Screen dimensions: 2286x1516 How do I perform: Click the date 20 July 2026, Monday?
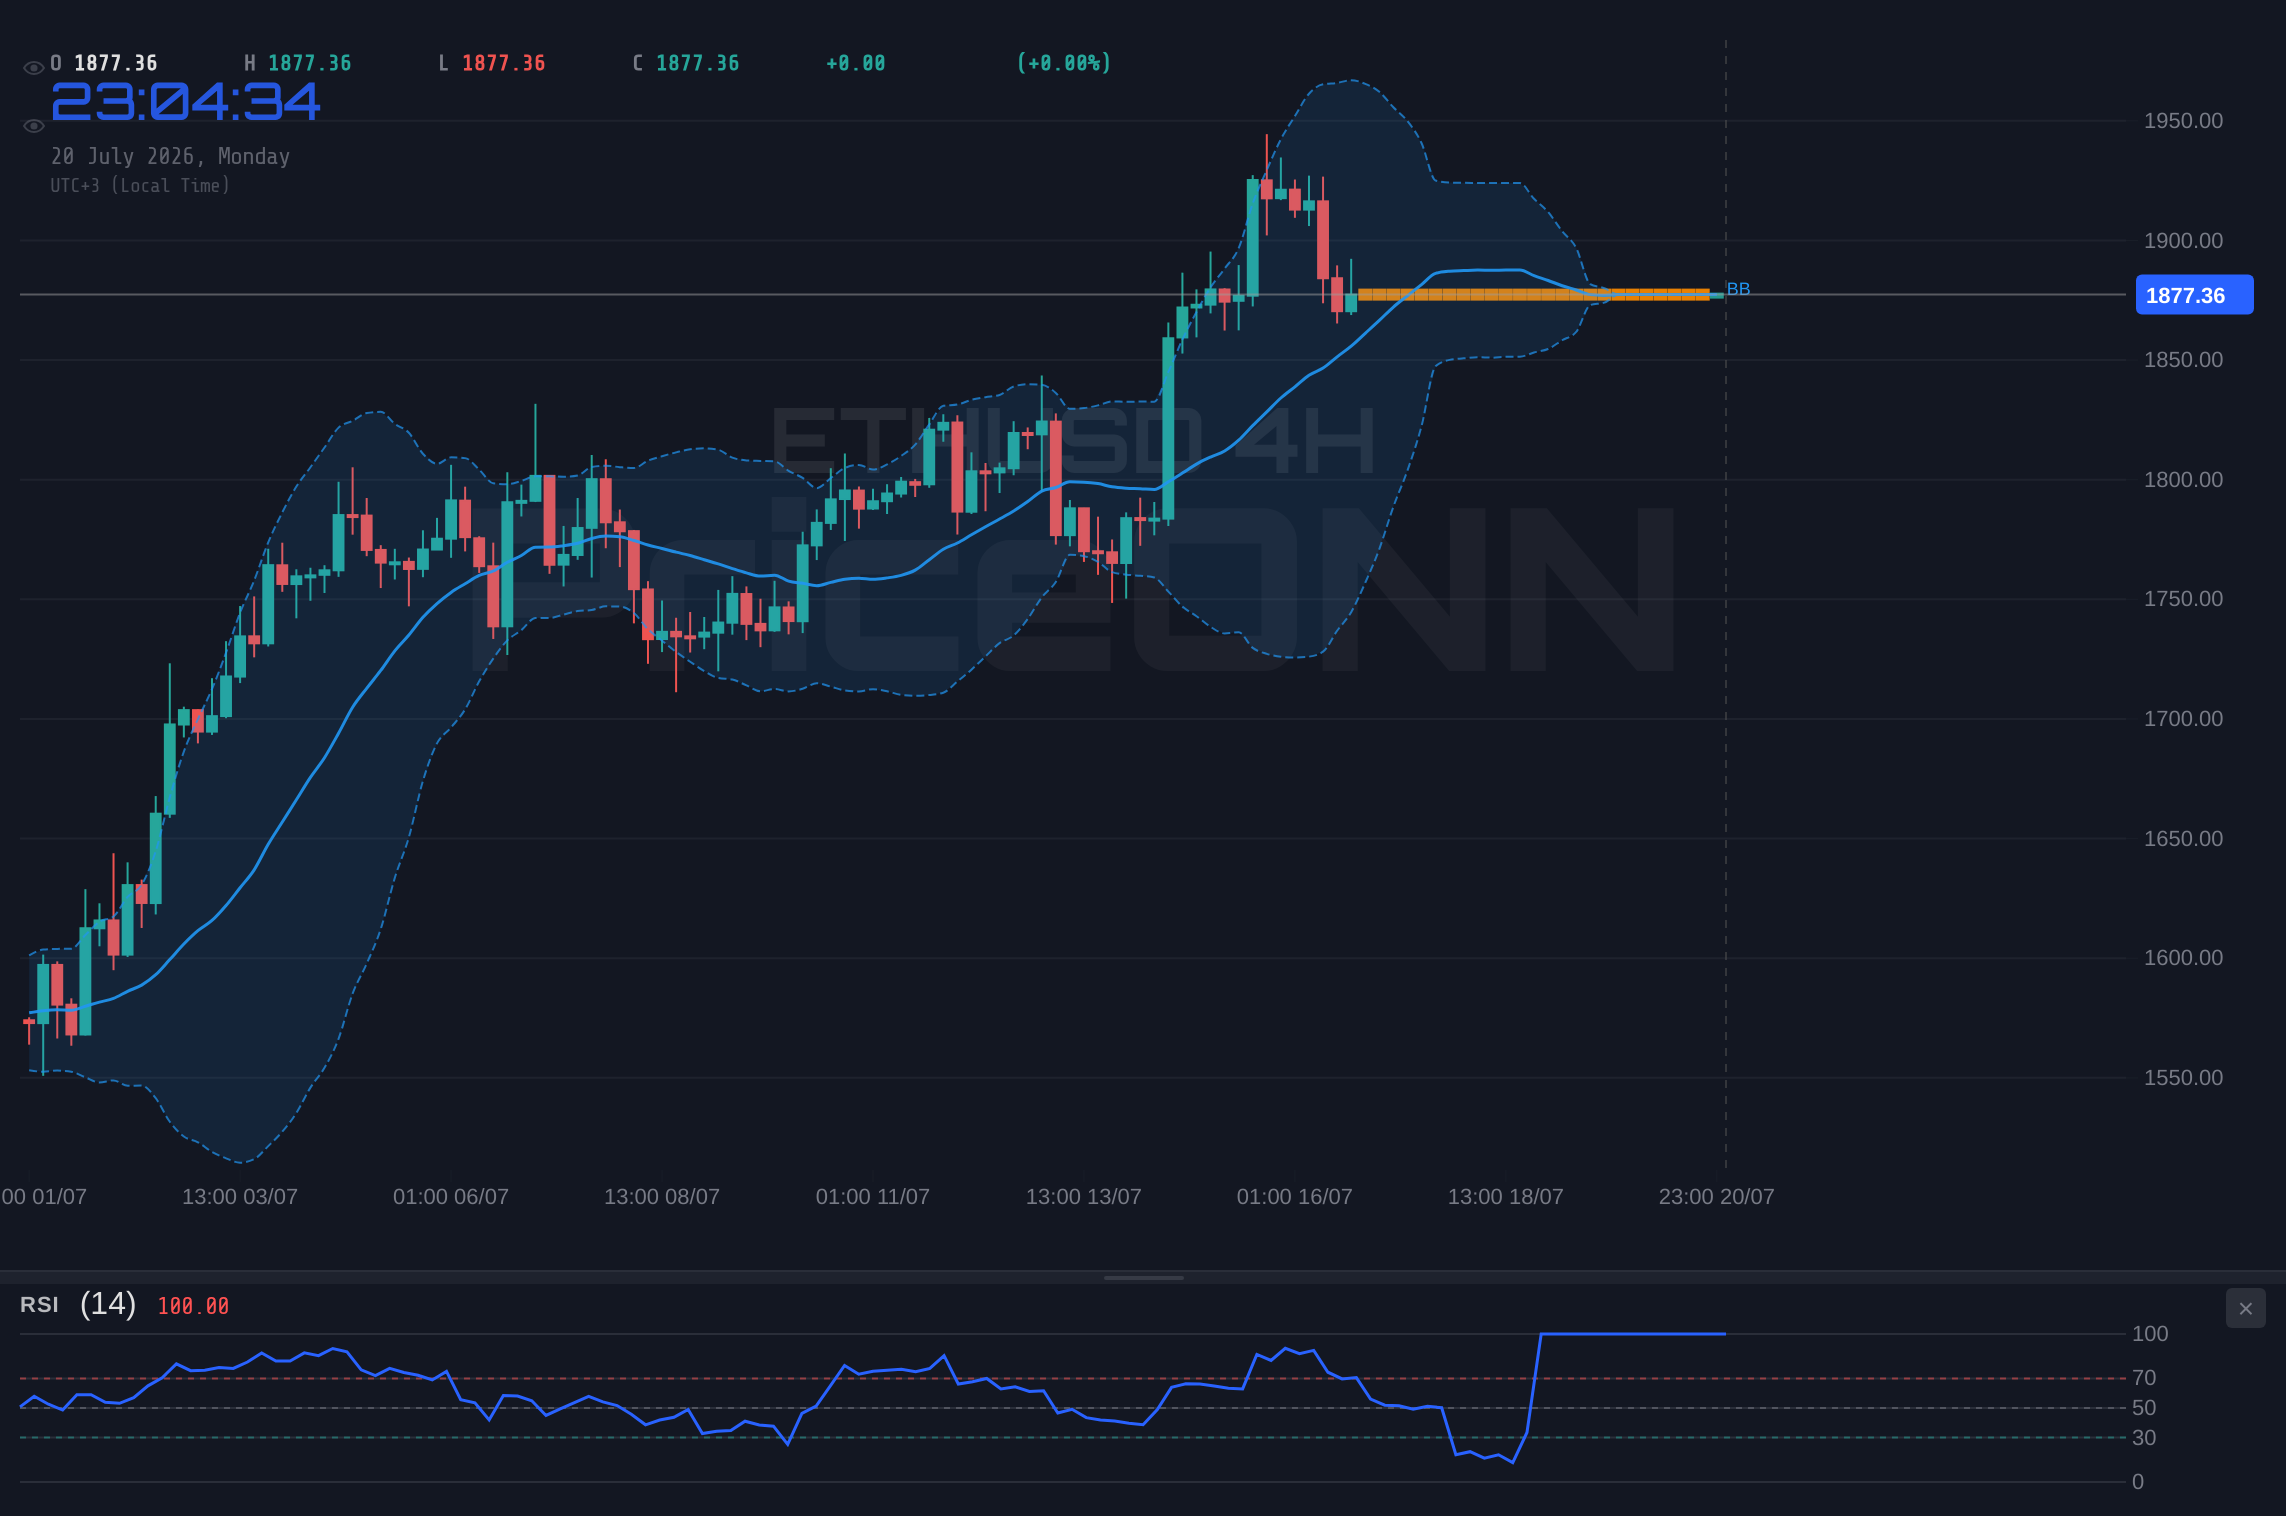point(170,156)
